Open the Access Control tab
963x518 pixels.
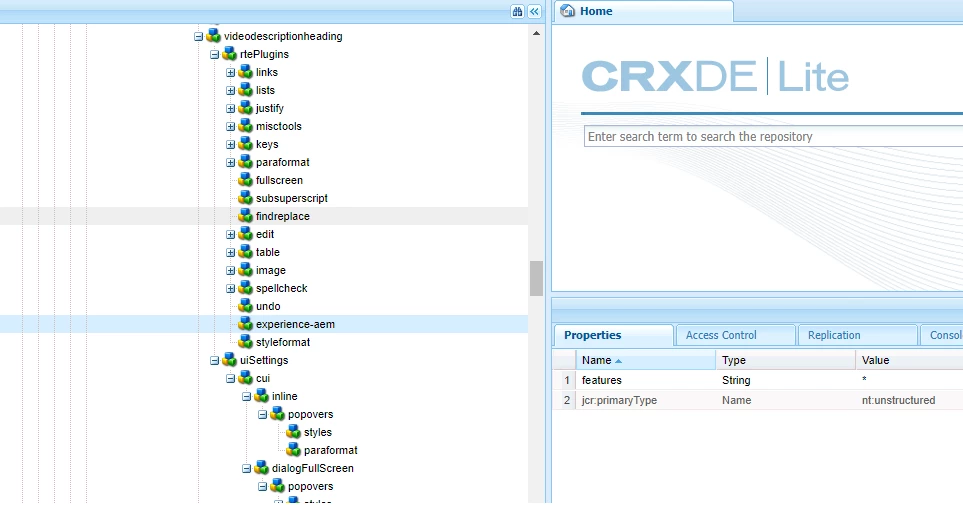coord(735,336)
